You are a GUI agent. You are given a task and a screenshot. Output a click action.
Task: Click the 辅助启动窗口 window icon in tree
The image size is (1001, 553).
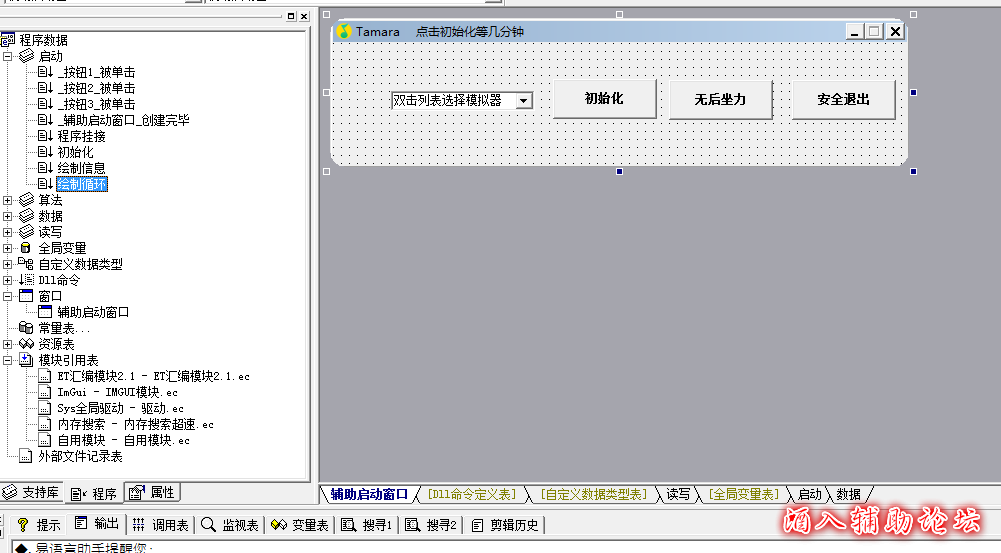coord(45,312)
